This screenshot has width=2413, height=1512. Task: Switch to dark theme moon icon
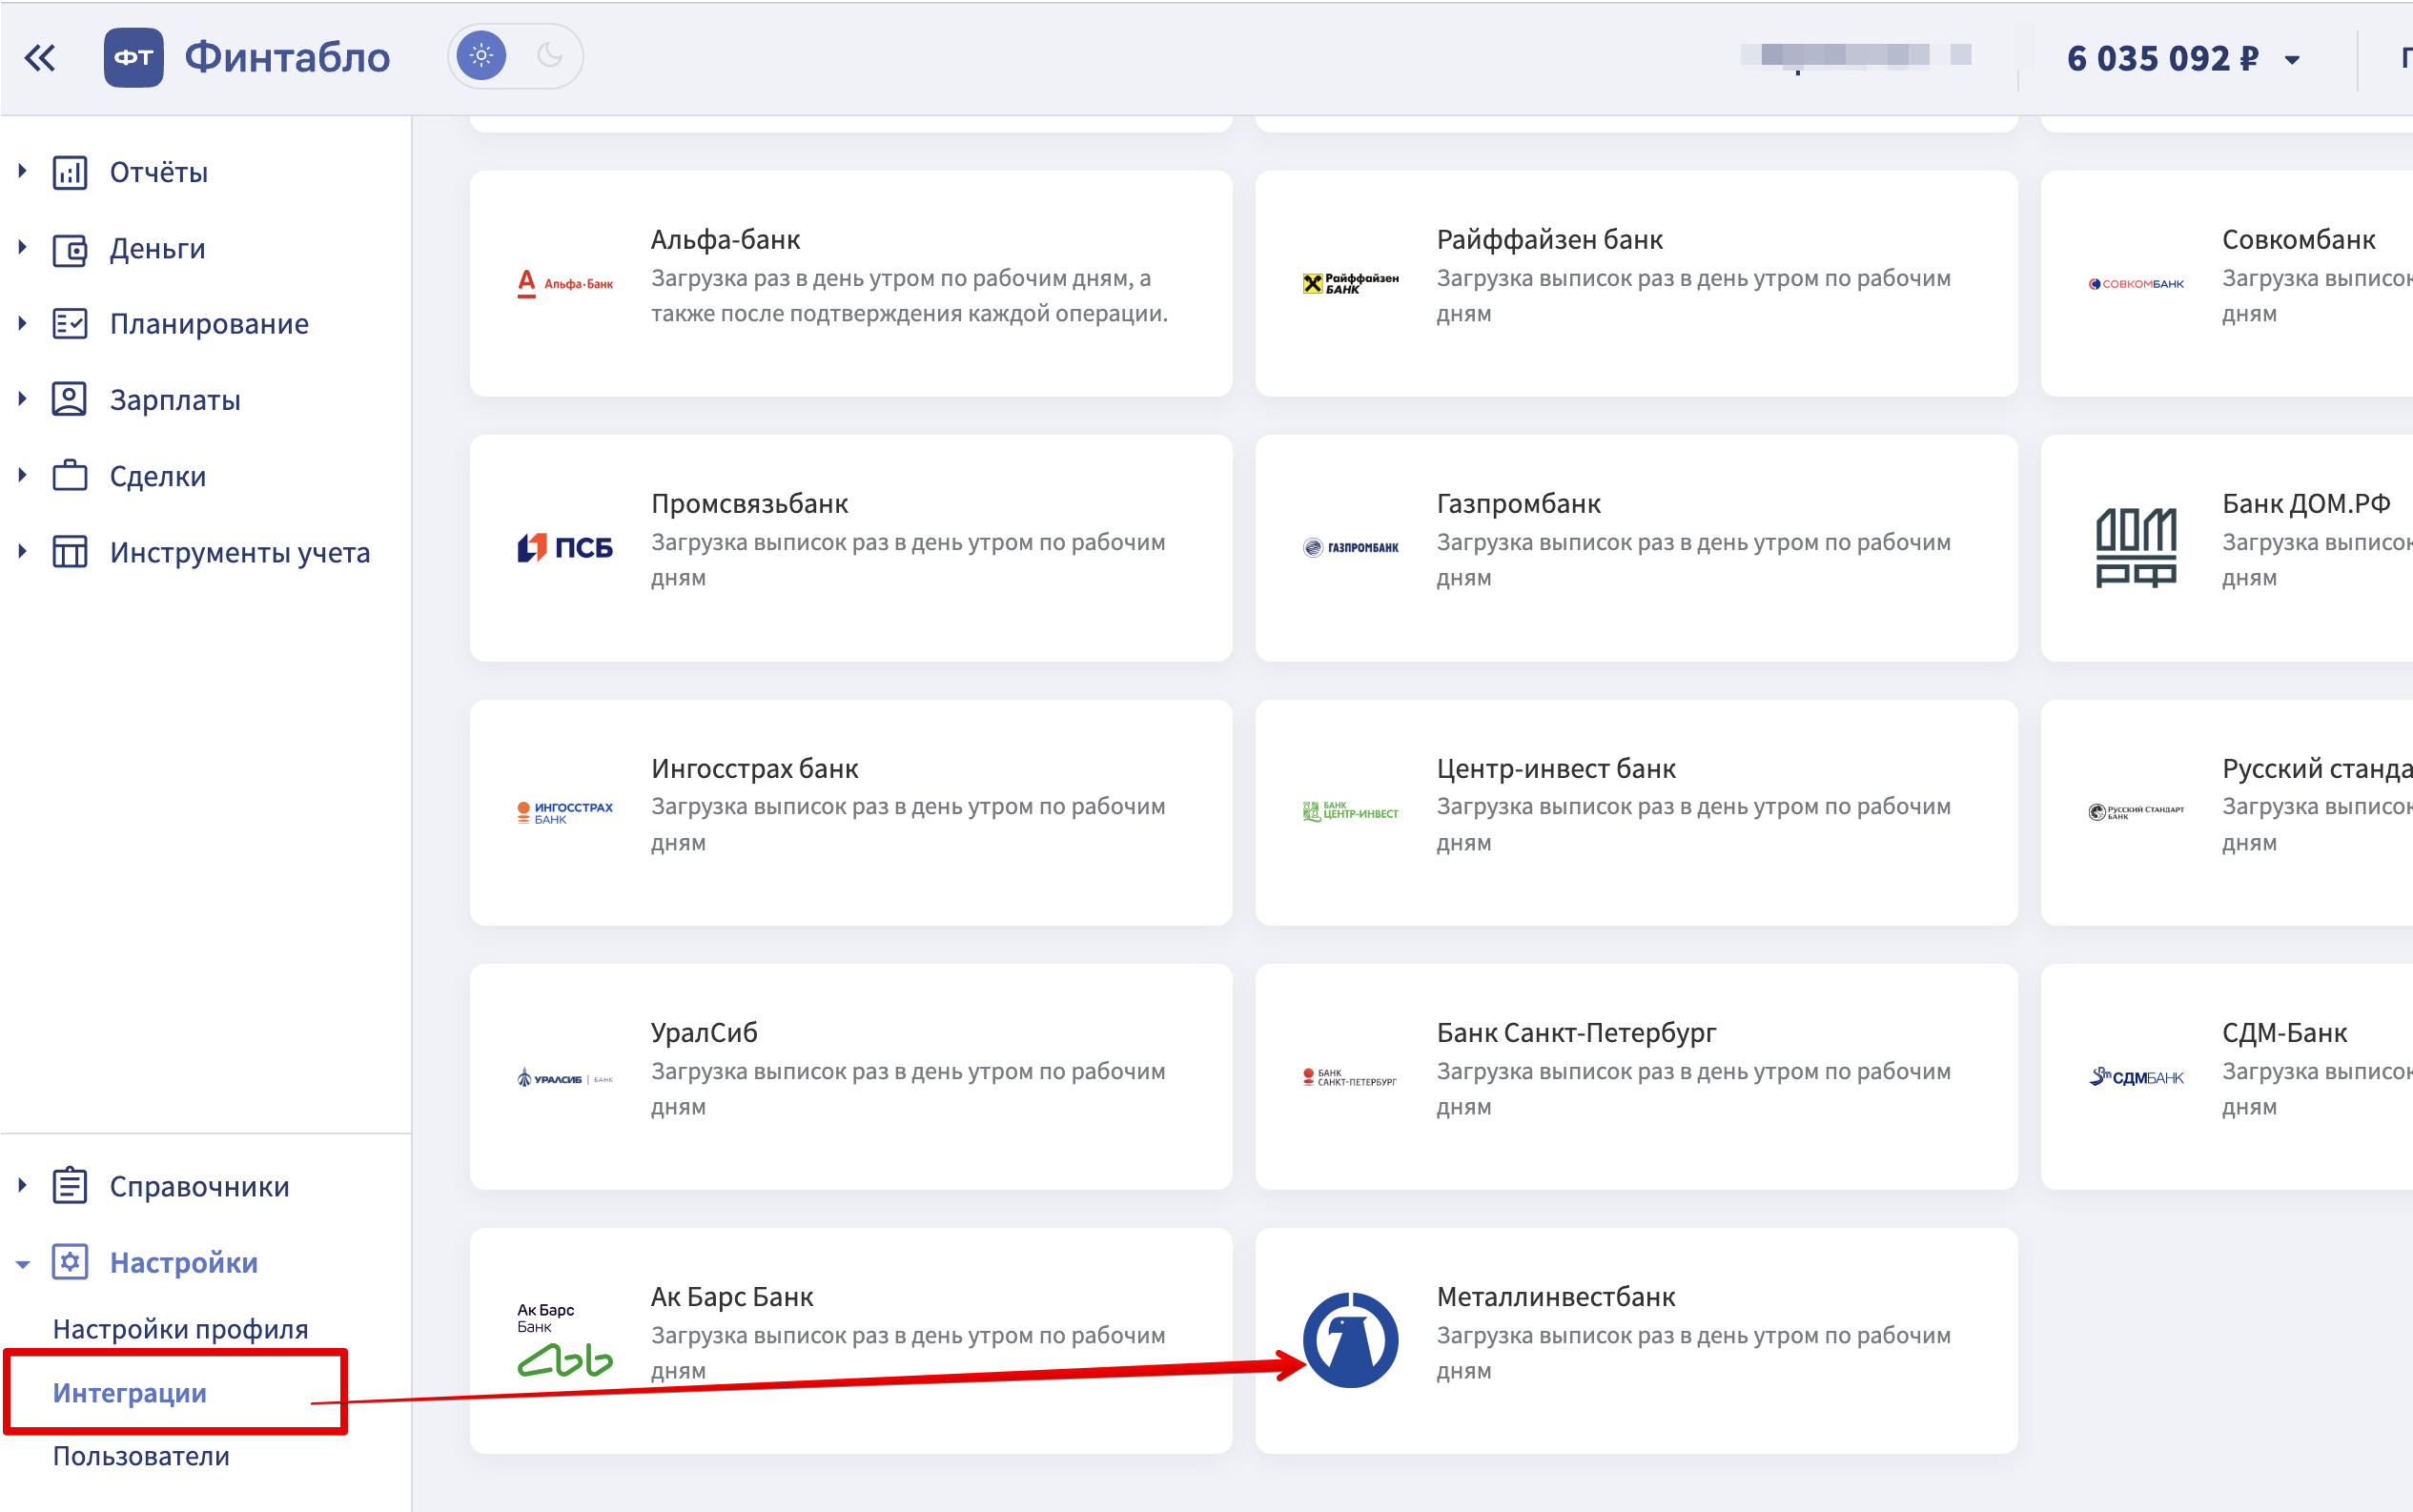(x=550, y=56)
